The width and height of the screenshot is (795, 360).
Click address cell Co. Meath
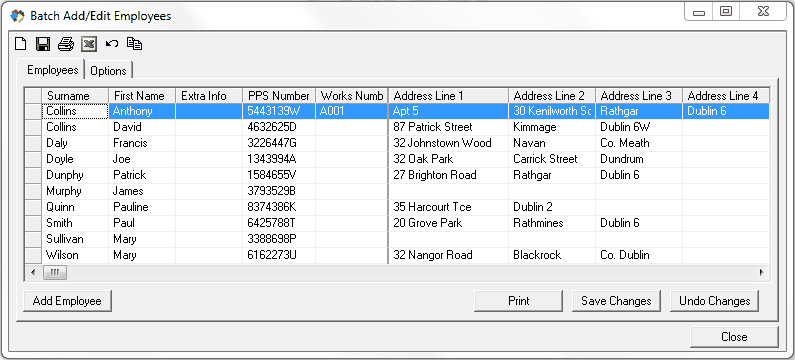point(639,143)
